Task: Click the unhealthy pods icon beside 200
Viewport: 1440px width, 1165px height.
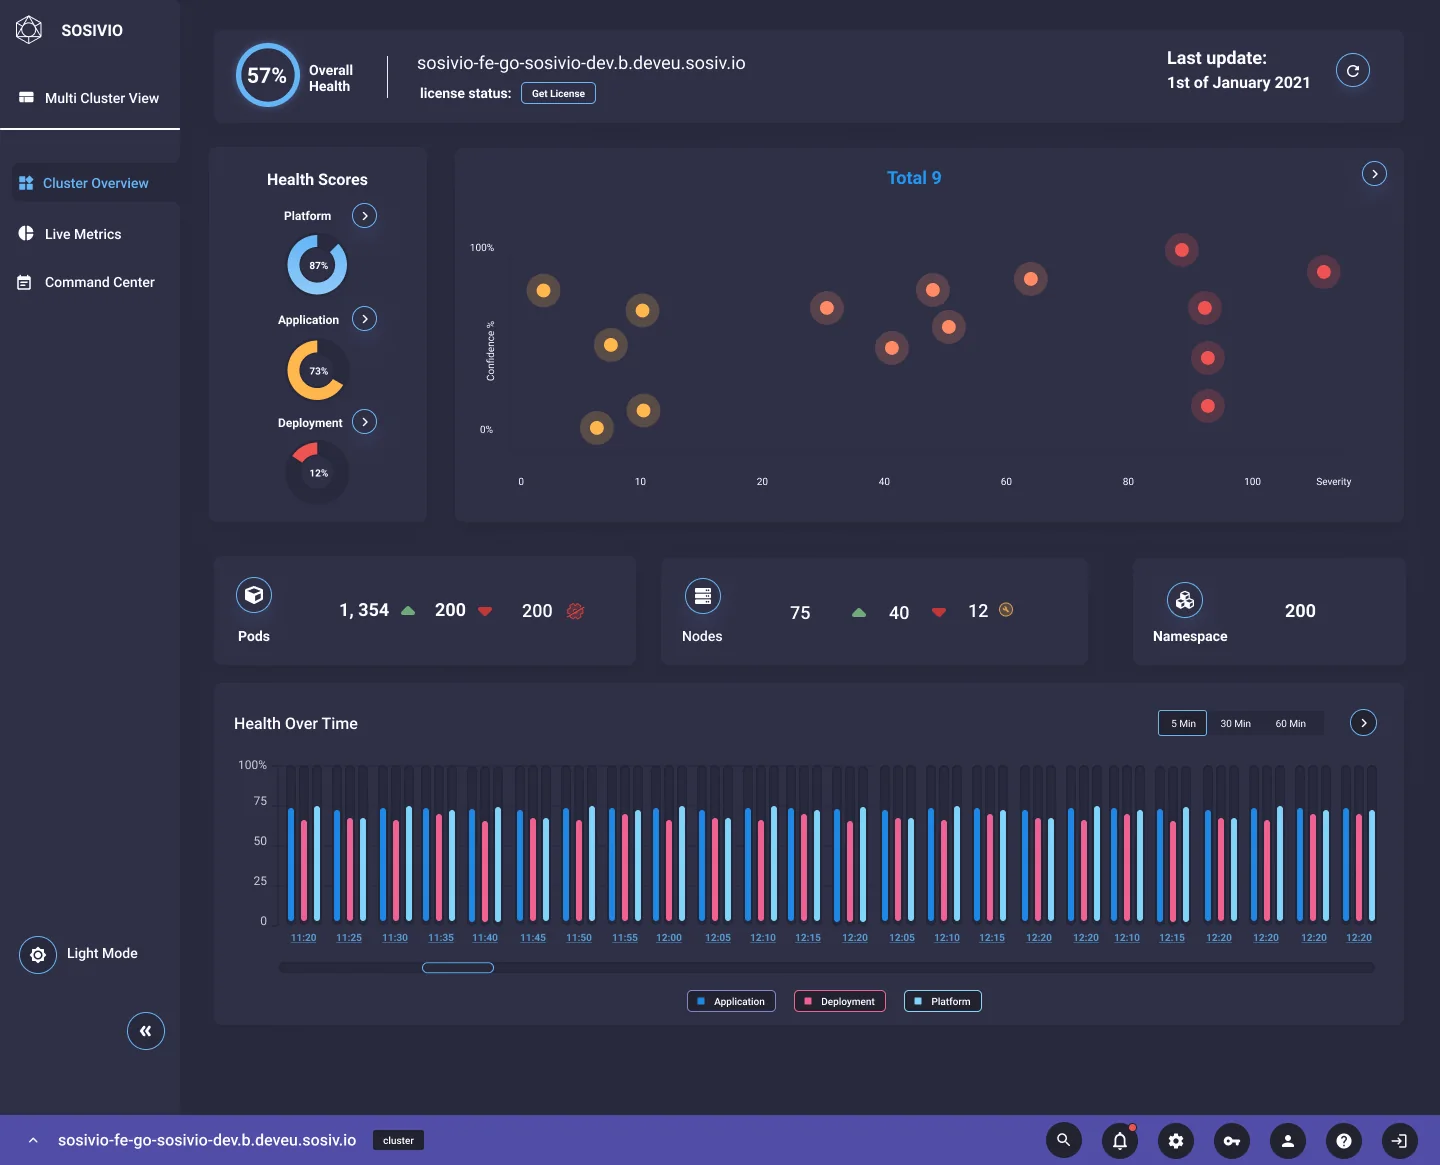Action: tap(575, 611)
